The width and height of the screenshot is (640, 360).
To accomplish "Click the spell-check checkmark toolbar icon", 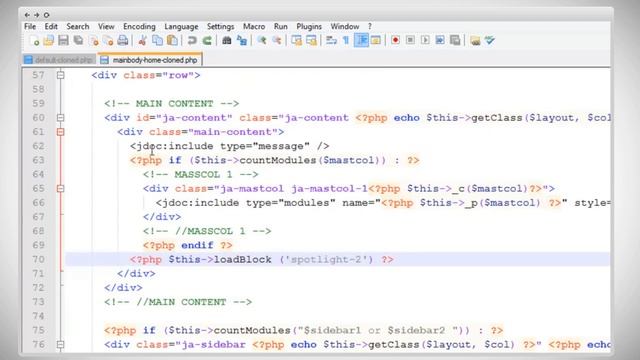I will (490, 40).
